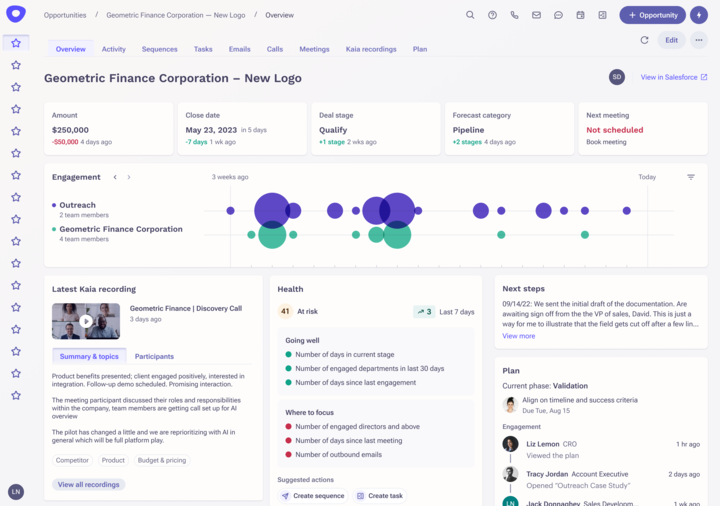Click the Edit button
Image resolution: width=720 pixels, height=506 pixels.
pyautogui.click(x=671, y=40)
